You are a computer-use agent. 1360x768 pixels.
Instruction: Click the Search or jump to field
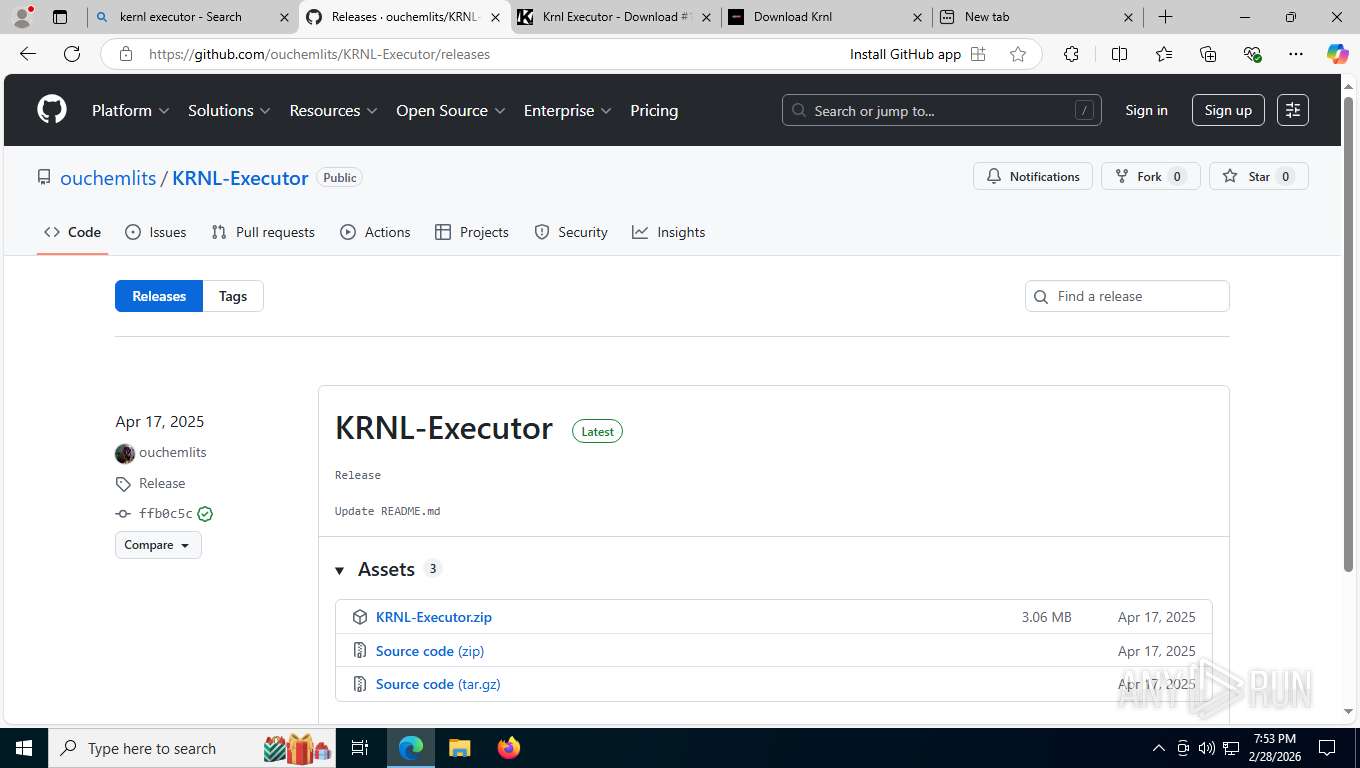coord(941,110)
